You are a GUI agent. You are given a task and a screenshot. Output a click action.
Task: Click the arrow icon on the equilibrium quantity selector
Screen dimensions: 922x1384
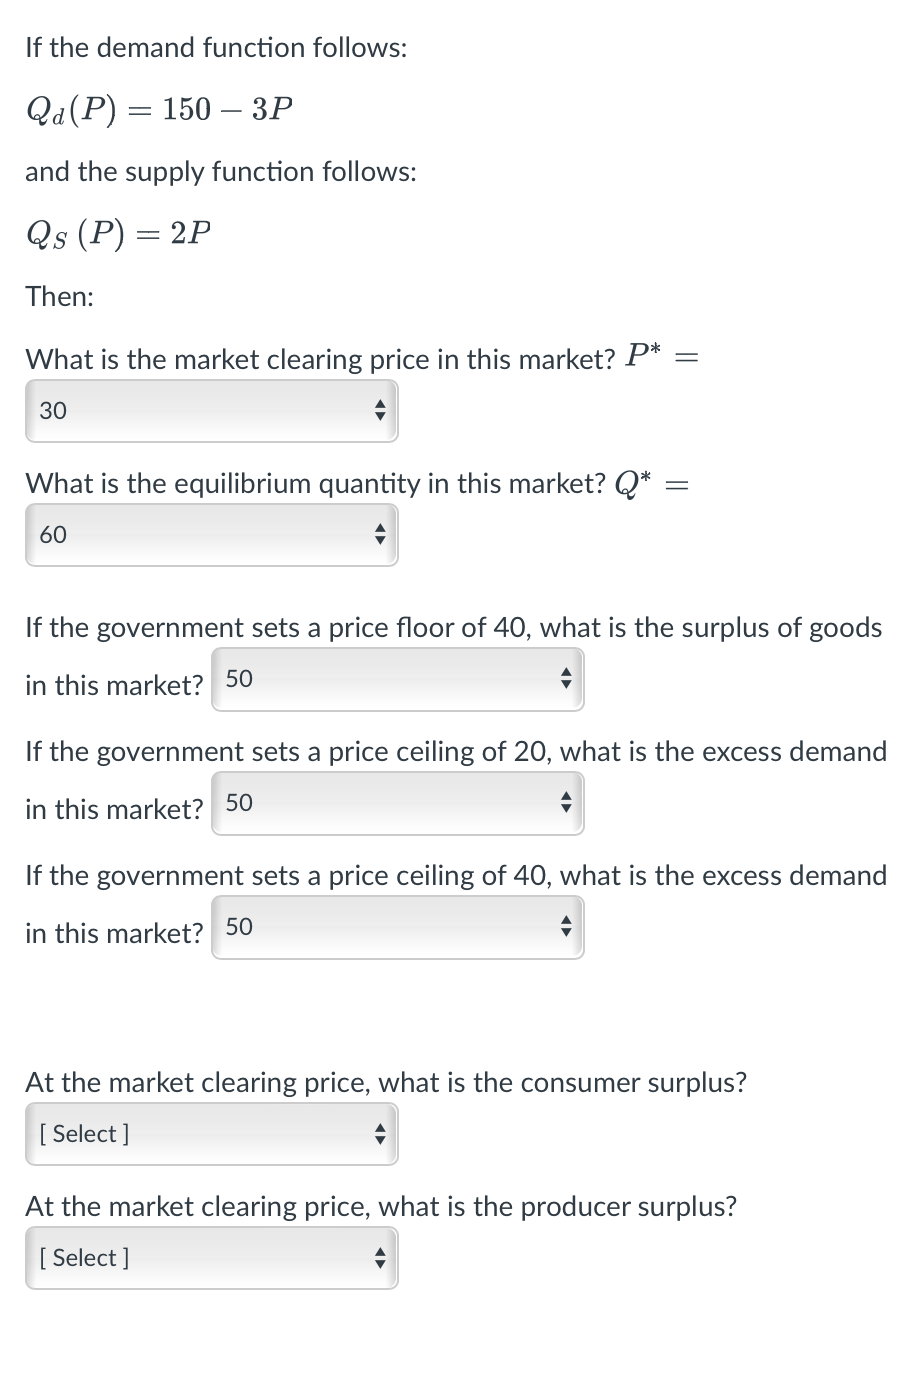tap(379, 535)
